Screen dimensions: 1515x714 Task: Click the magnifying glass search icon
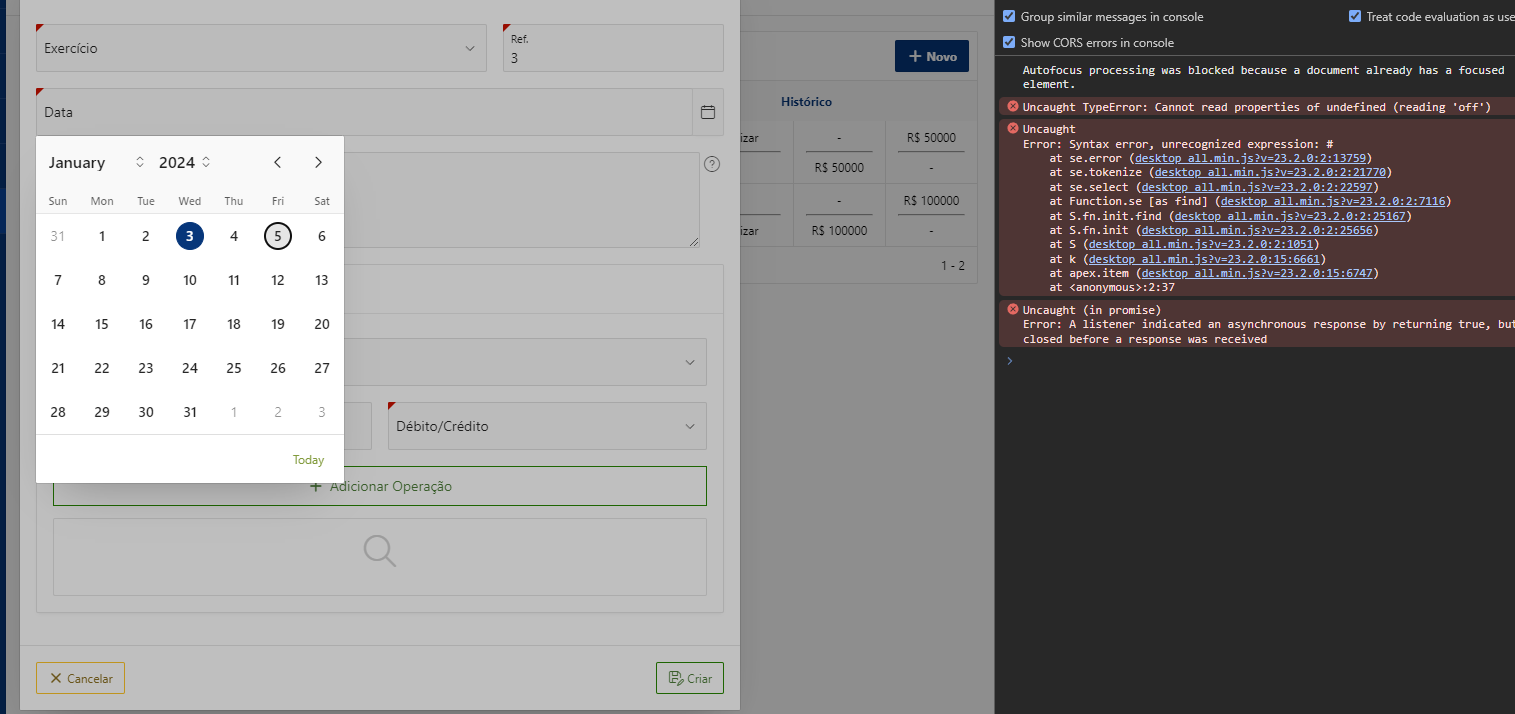pos(379,550)
